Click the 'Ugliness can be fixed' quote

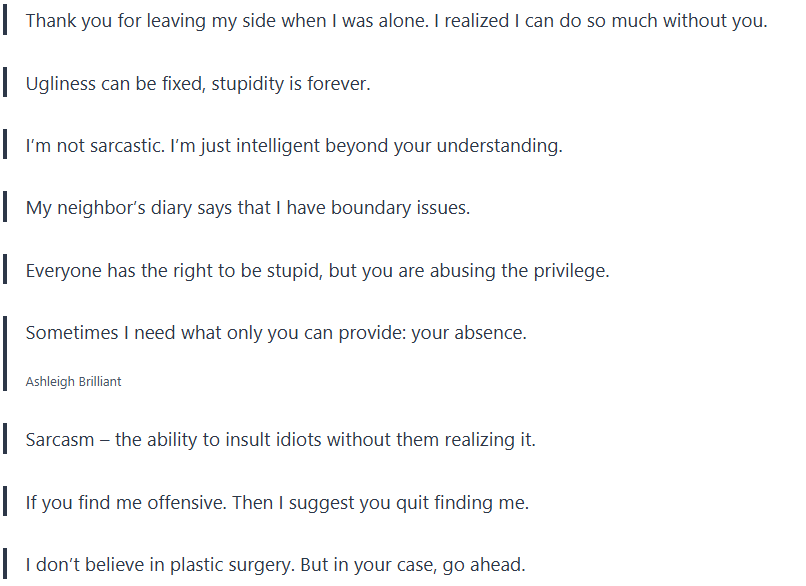tap(198, 84)
